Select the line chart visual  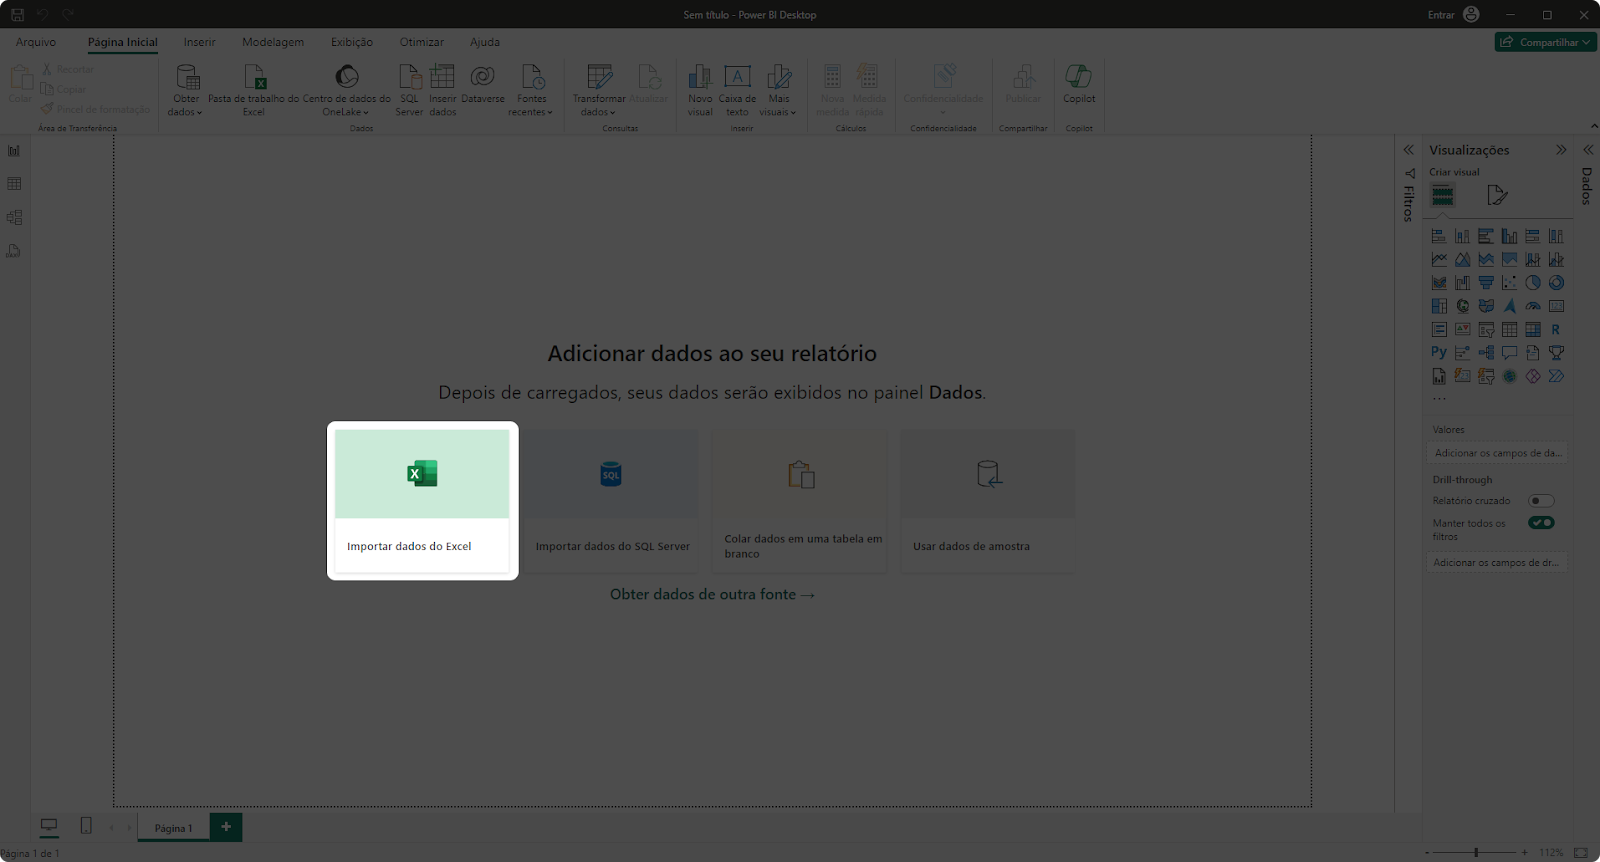(x=1439, y=260)
